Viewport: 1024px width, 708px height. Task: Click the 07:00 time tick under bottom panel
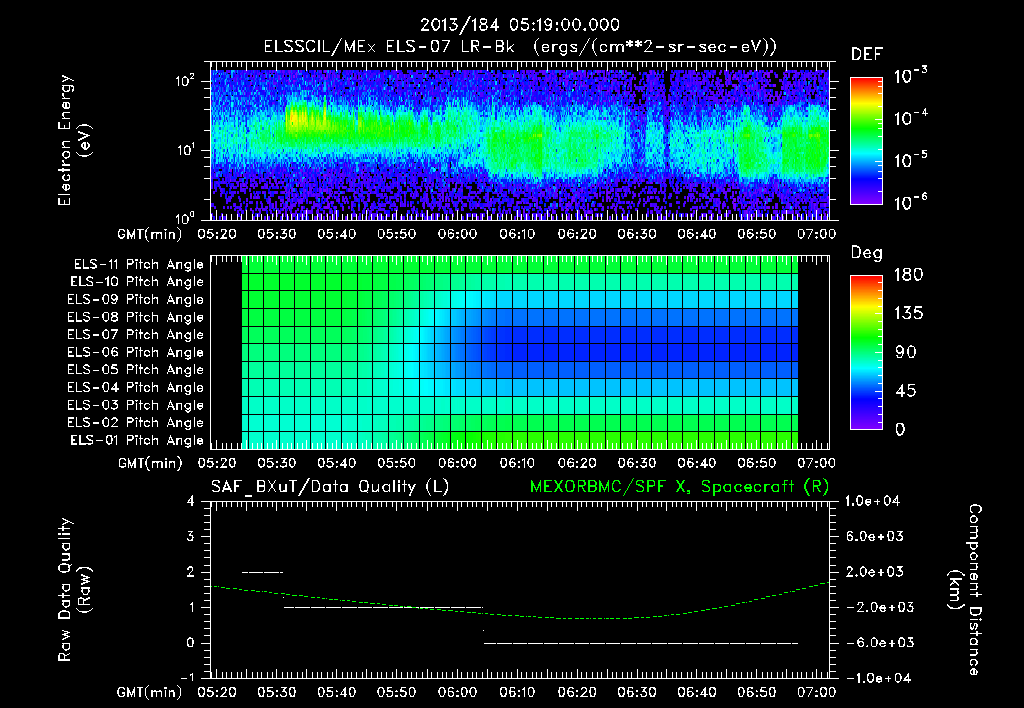pos(816,692)
